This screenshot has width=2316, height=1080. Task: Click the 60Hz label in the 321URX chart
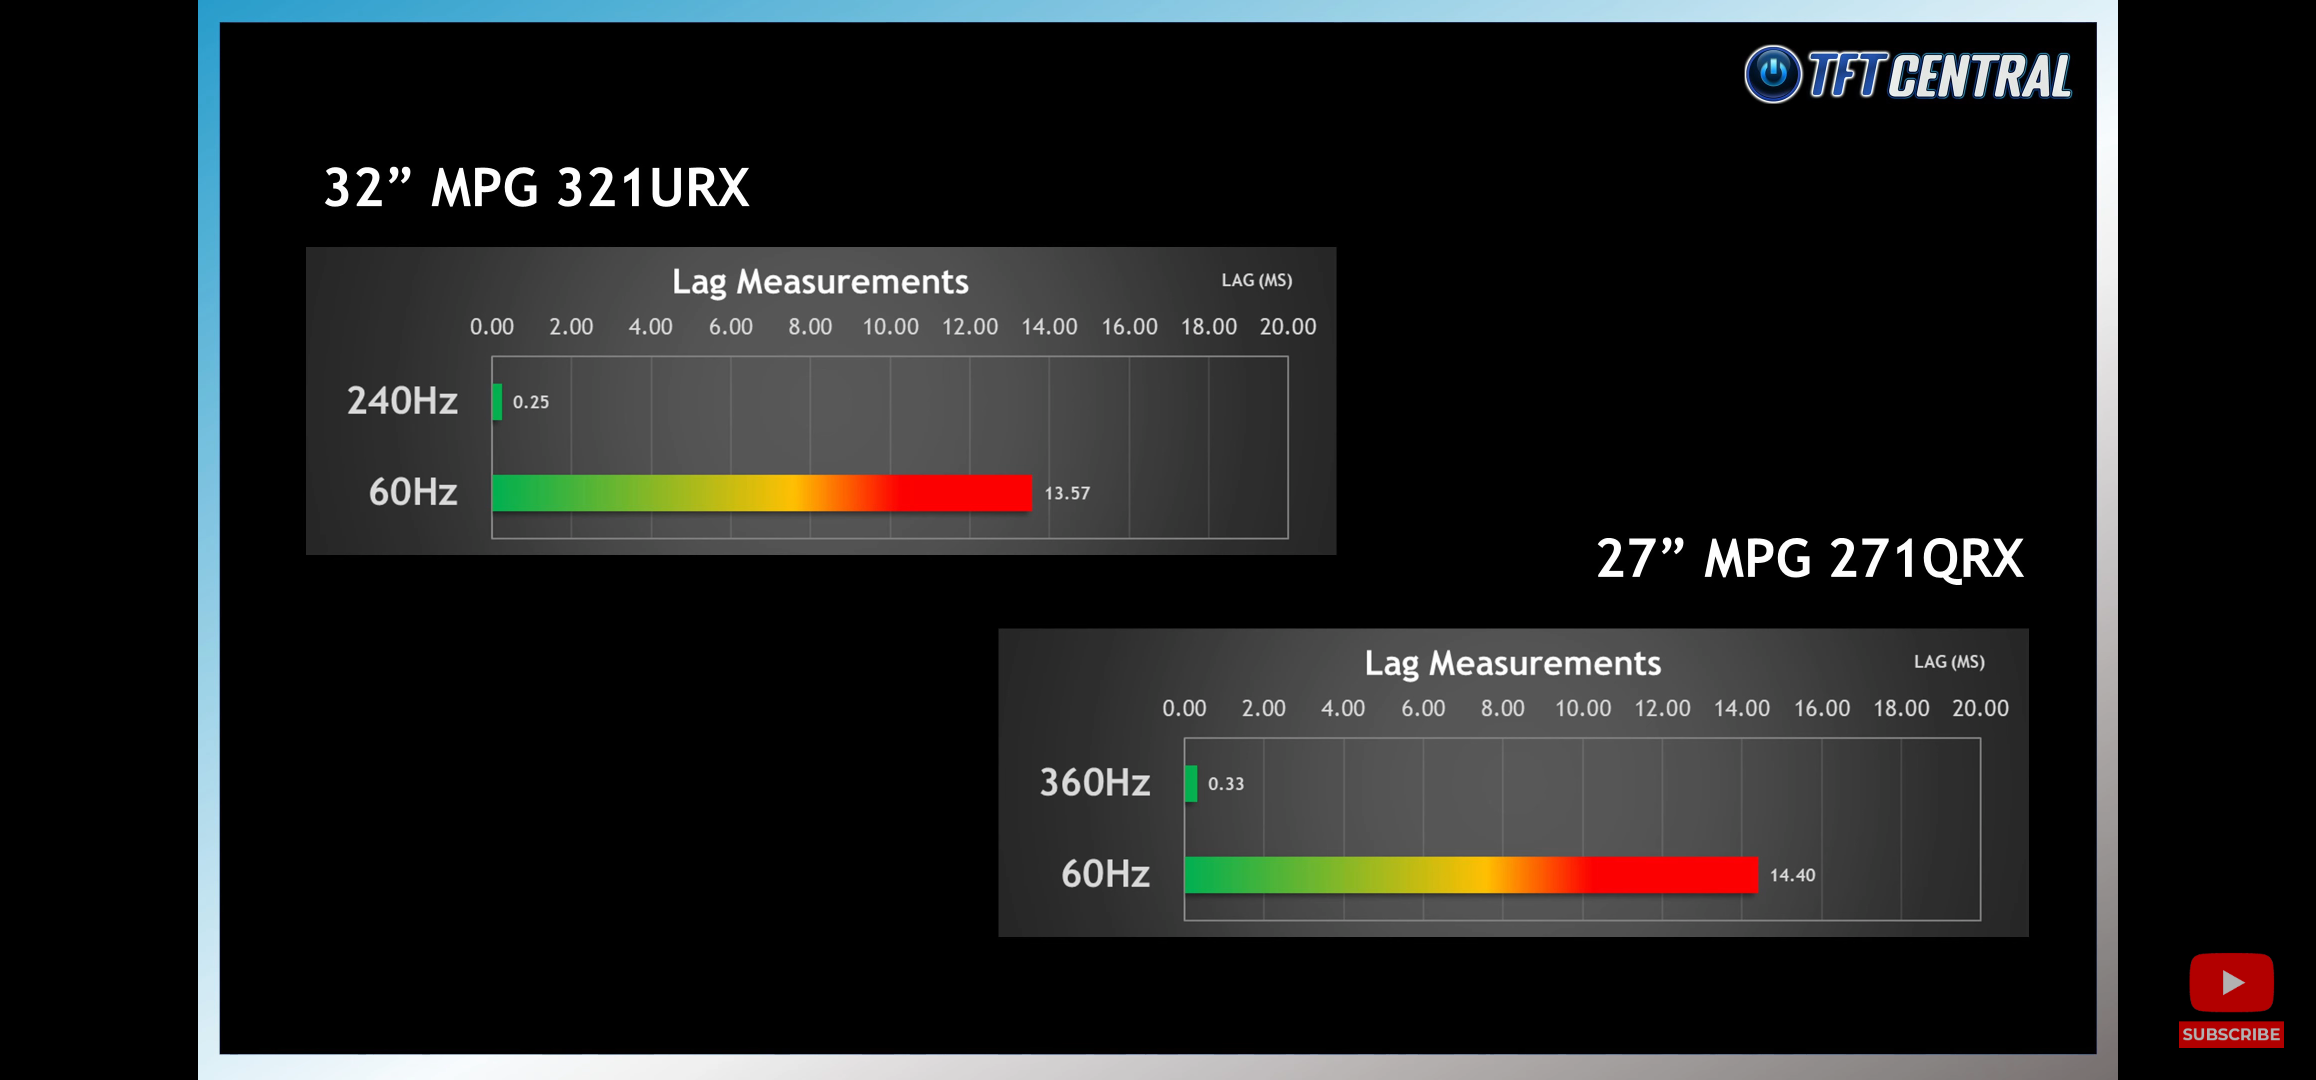[413, 492]
